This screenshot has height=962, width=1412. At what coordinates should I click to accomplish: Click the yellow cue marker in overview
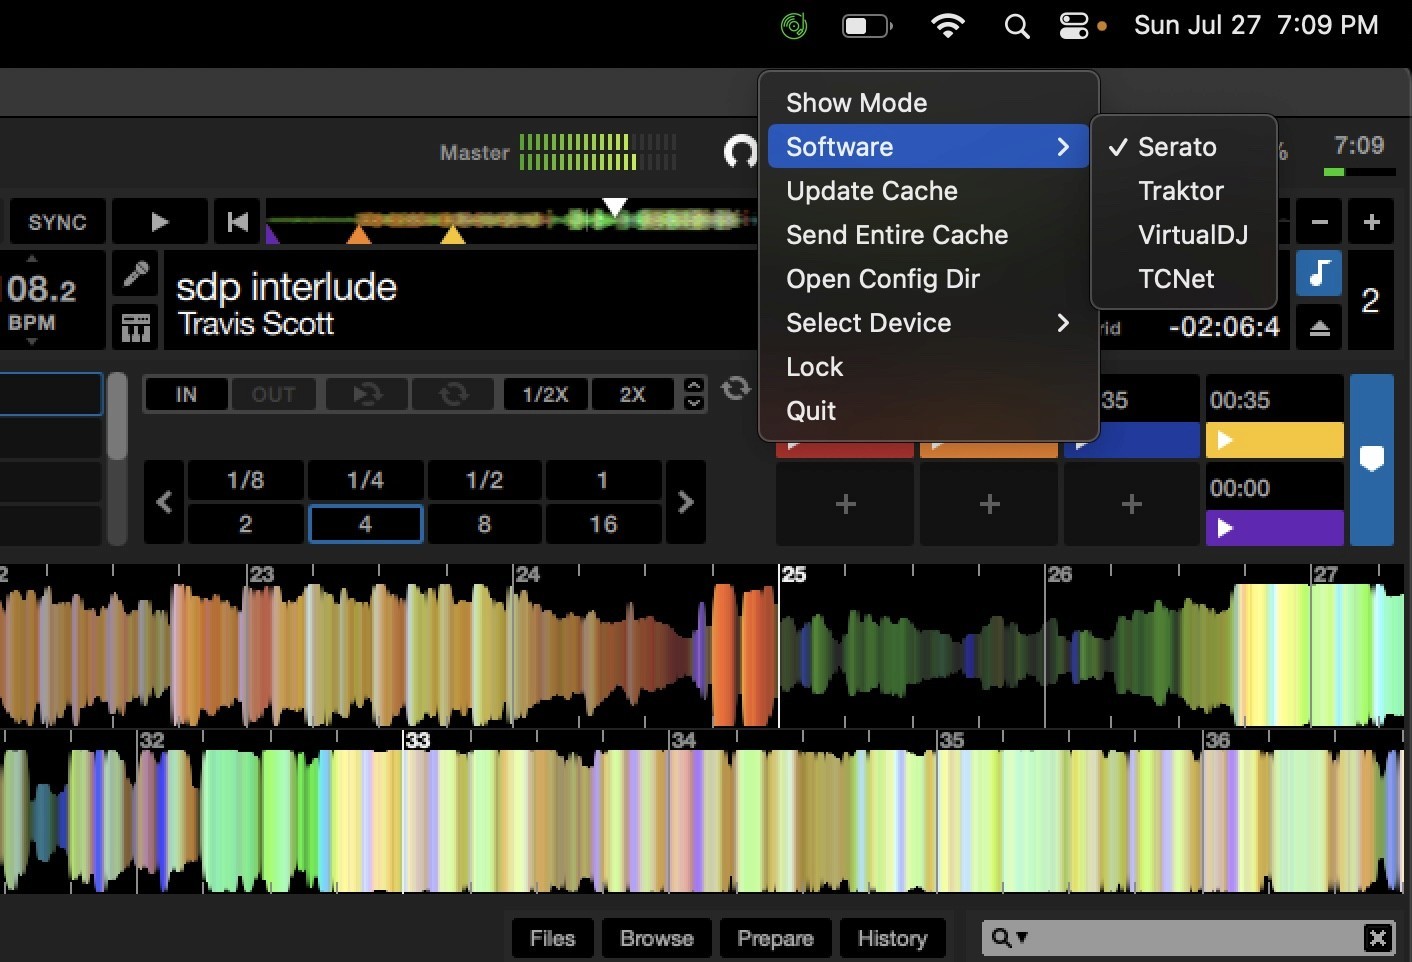coord(453,235)
